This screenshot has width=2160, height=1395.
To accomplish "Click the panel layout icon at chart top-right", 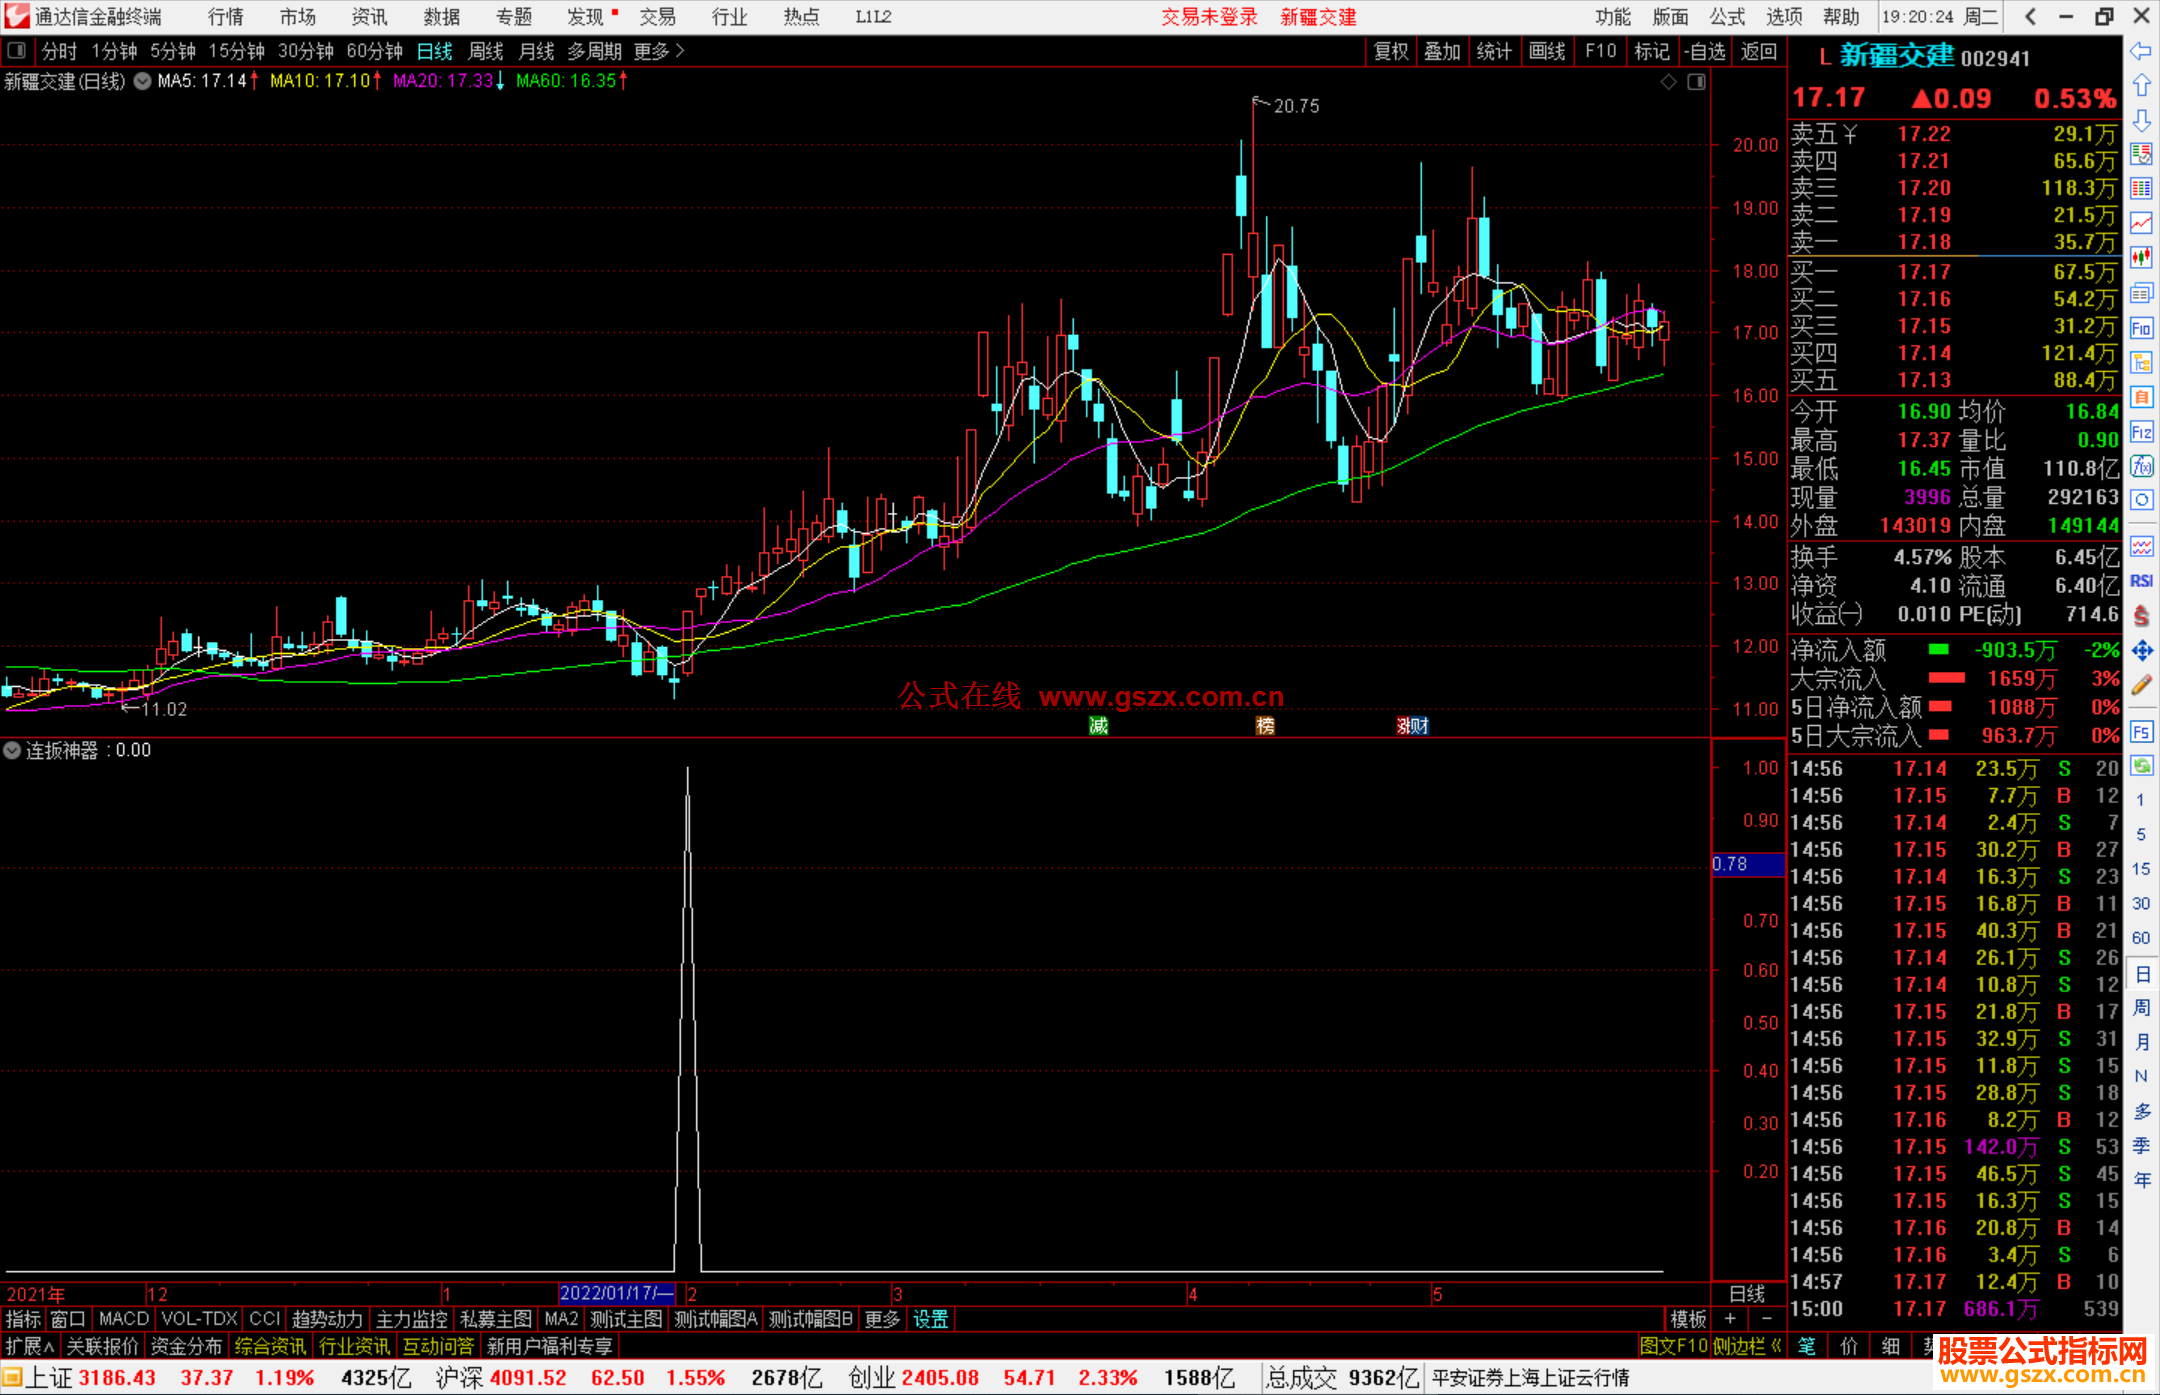I will (1696, 82).
